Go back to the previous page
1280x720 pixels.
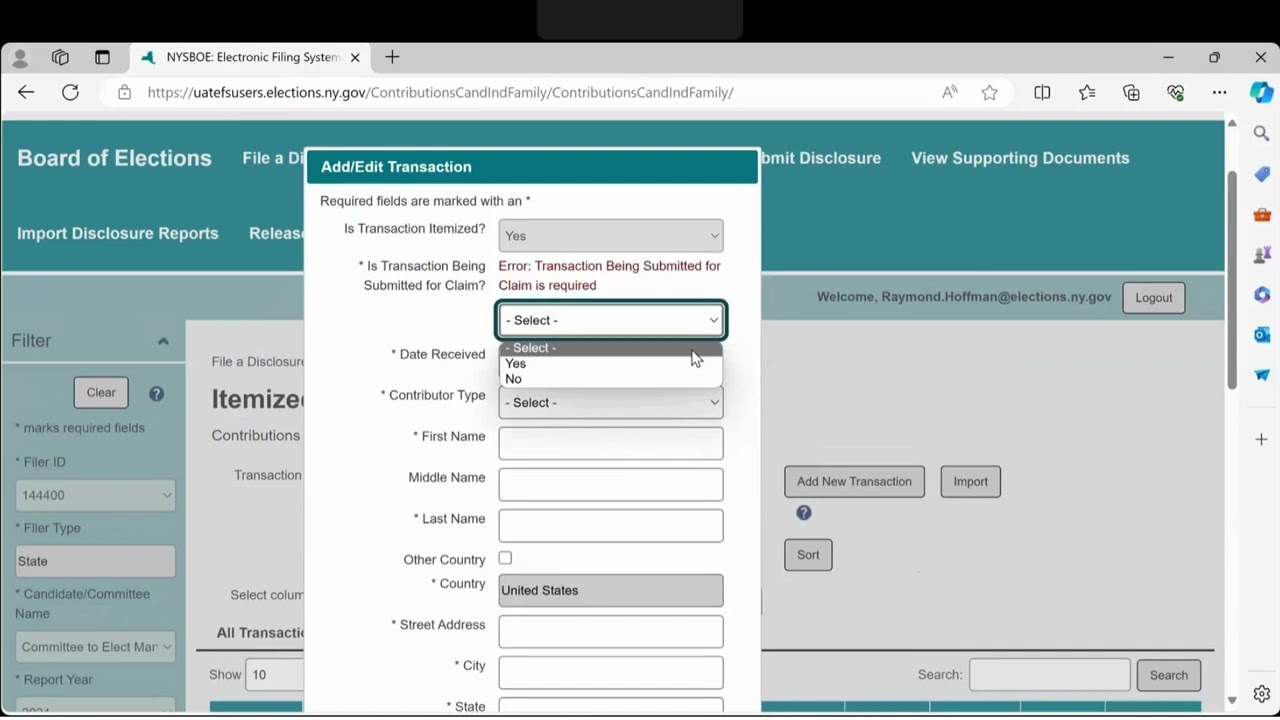click(x=26, y=92)
